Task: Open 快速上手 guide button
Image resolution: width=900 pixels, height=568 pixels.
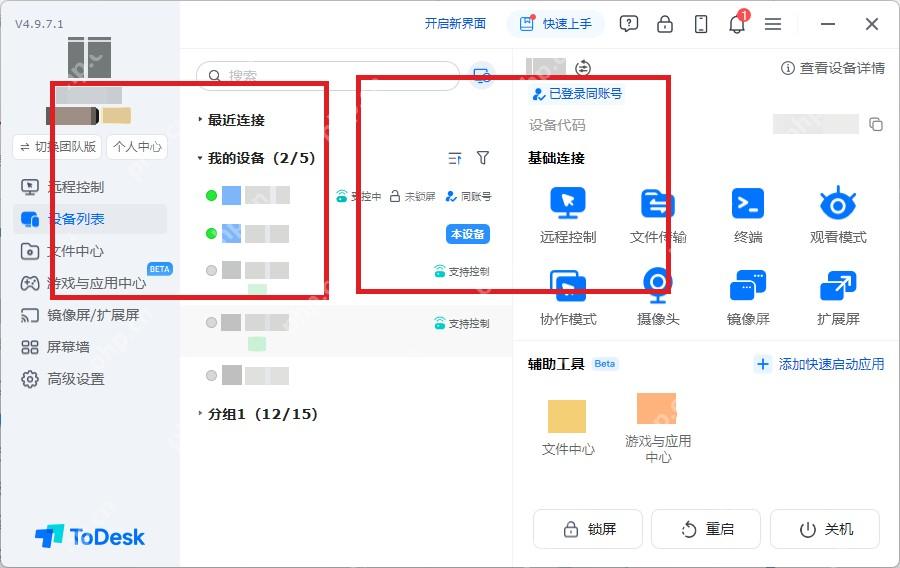Action: coord(555,24)
